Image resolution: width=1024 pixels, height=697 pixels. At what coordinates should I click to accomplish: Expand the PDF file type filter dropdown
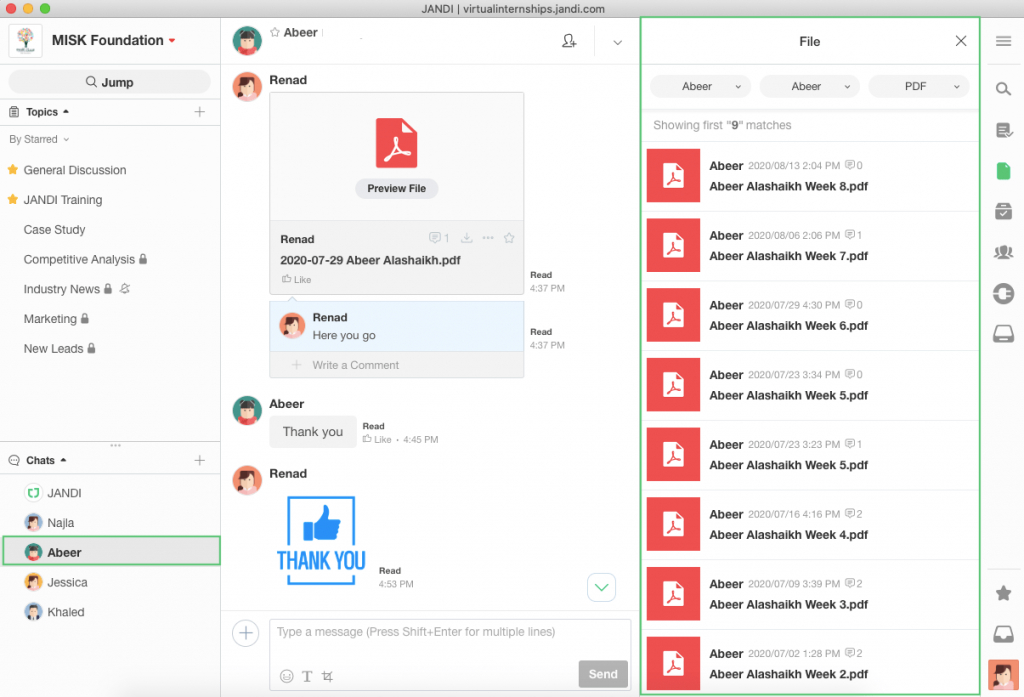point(919,87)
